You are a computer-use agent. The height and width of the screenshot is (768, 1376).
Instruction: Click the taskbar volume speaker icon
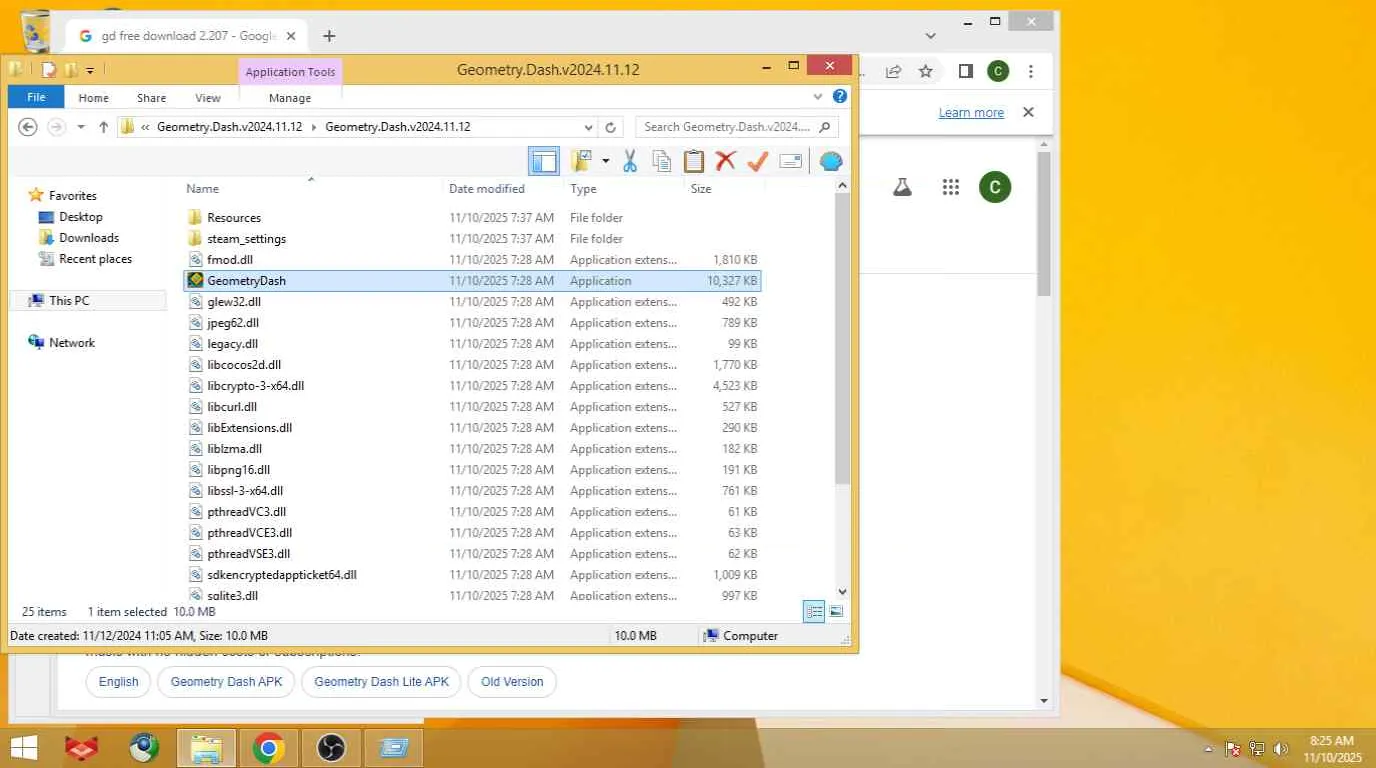coord(1281,749)
